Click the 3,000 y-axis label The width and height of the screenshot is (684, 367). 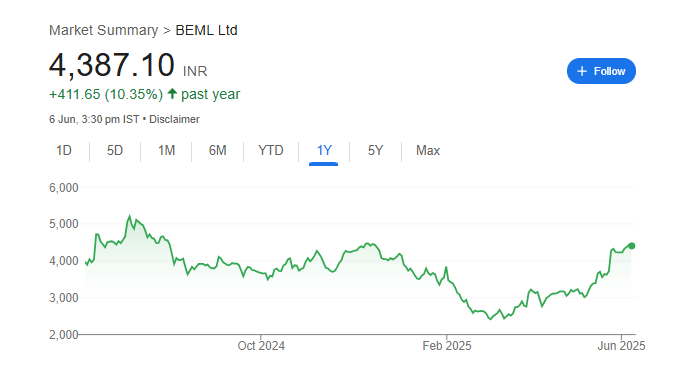pos(64,298)
